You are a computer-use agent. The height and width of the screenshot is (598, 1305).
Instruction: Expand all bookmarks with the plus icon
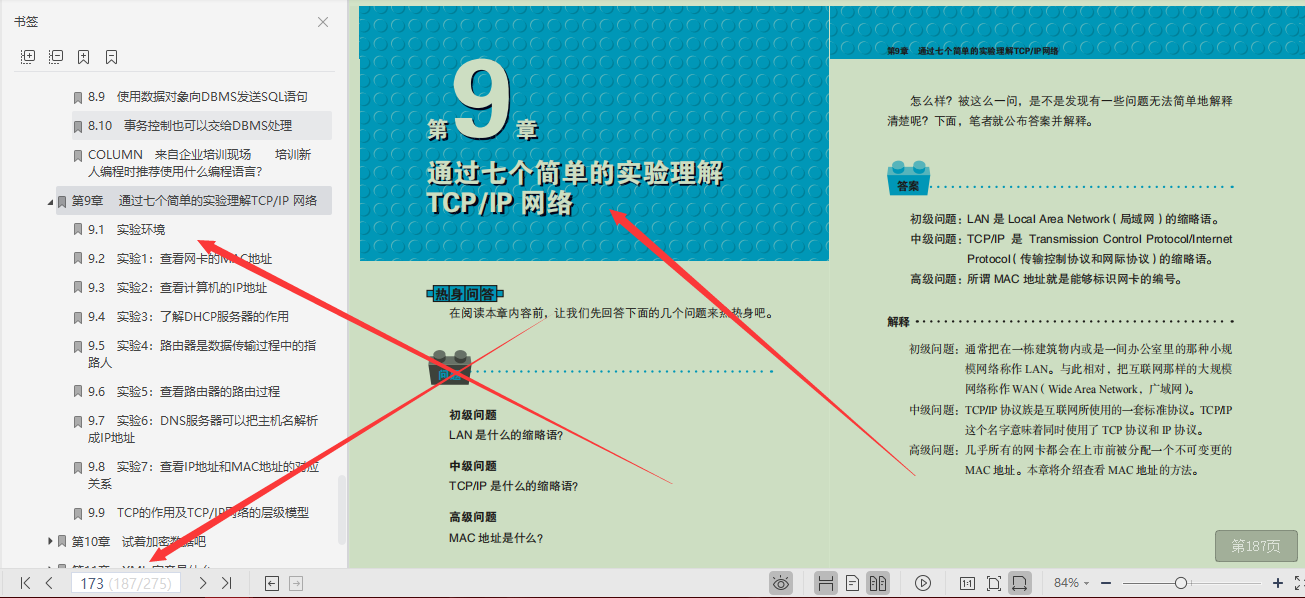pos(28,56)
